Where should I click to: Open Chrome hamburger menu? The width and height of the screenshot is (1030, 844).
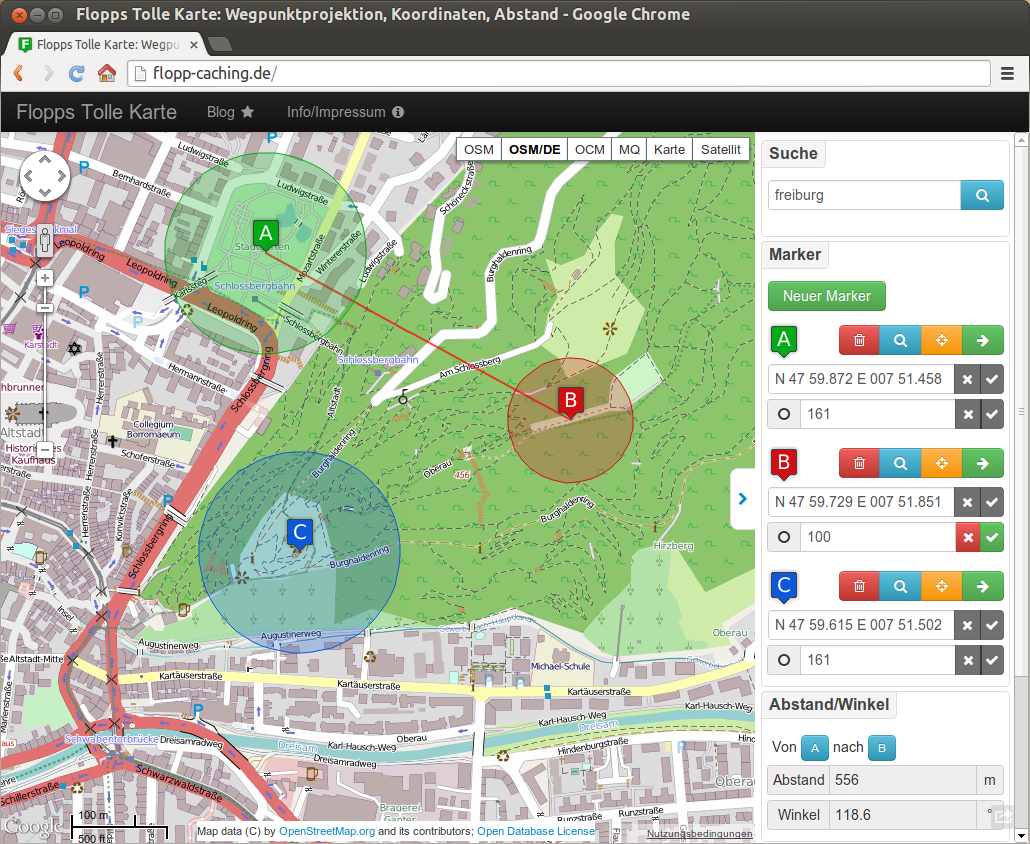click(1008, 74)
